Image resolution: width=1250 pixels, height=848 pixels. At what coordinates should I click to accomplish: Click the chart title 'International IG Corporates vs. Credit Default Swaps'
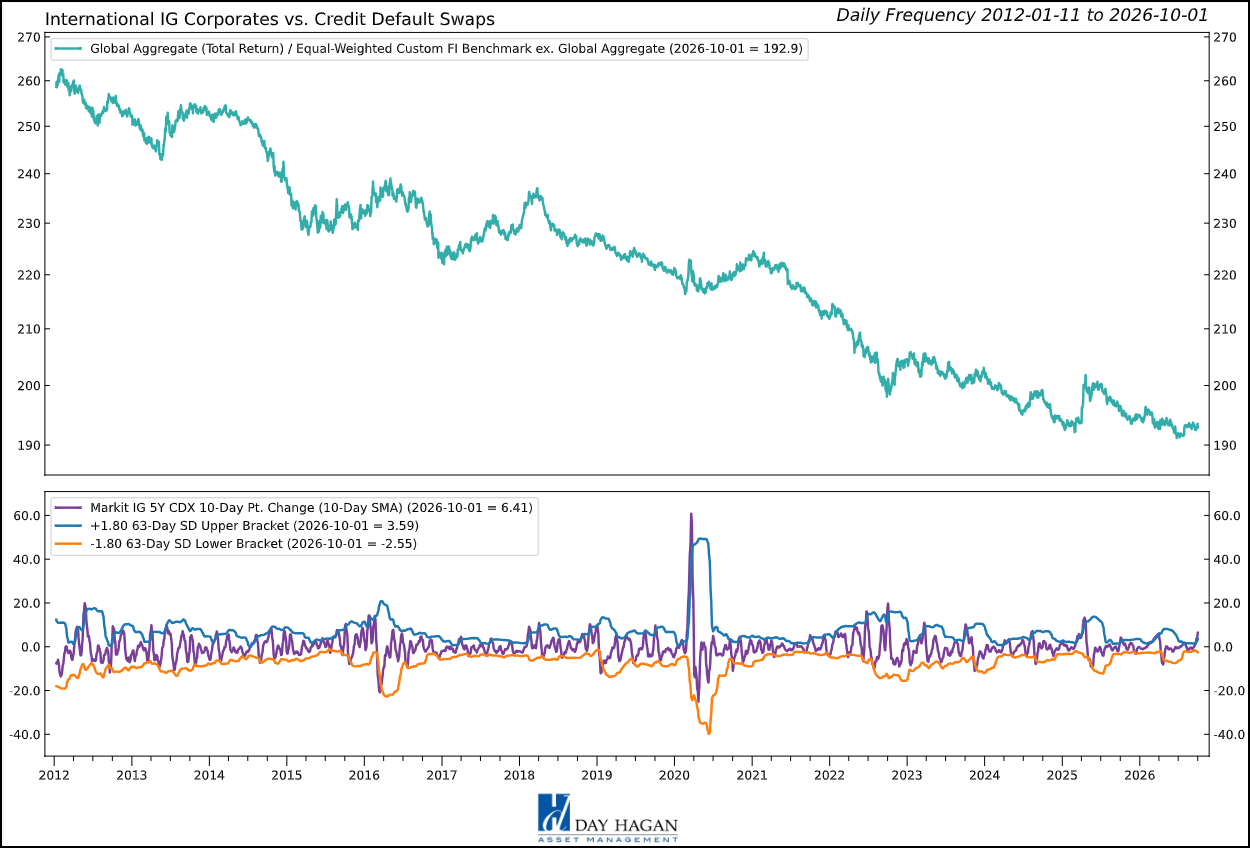(x=270, y=19)
